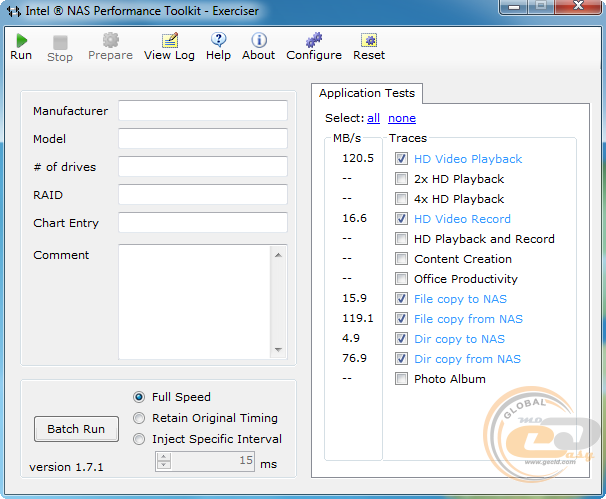Screen dimensions: 606x499
Task: Click the Stop toolbar icon
Action: tap(60, 42)
